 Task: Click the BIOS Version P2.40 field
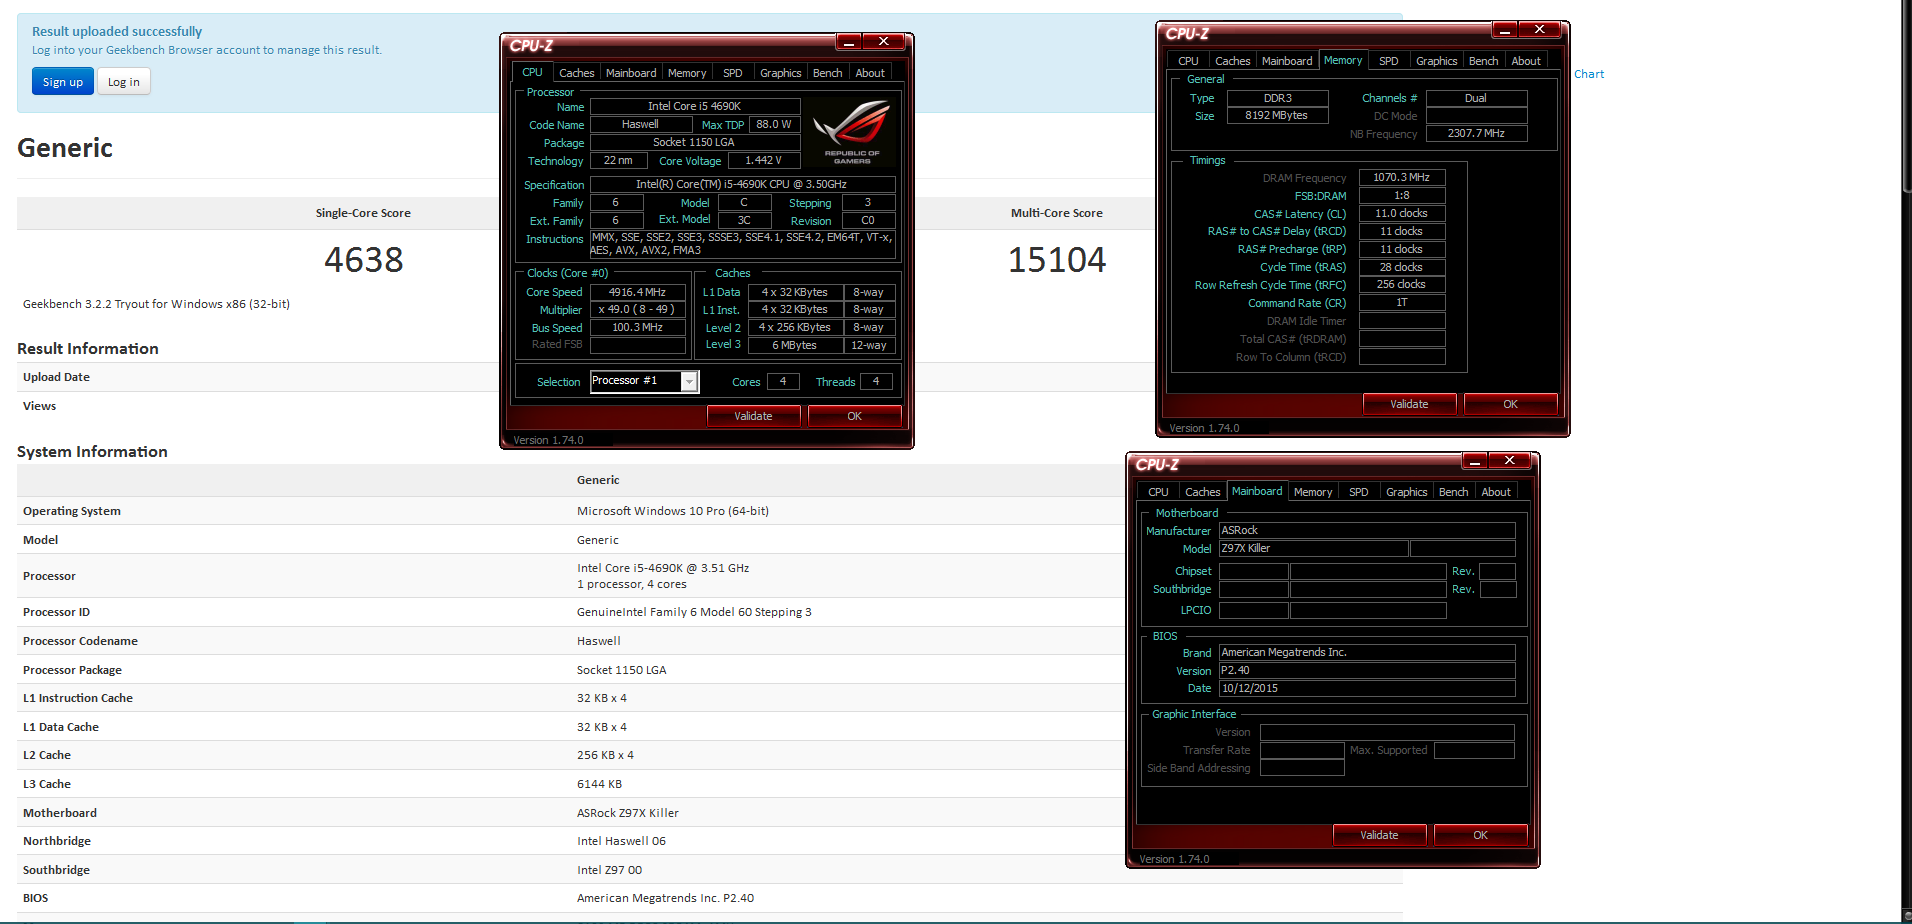pos(1366,670)
